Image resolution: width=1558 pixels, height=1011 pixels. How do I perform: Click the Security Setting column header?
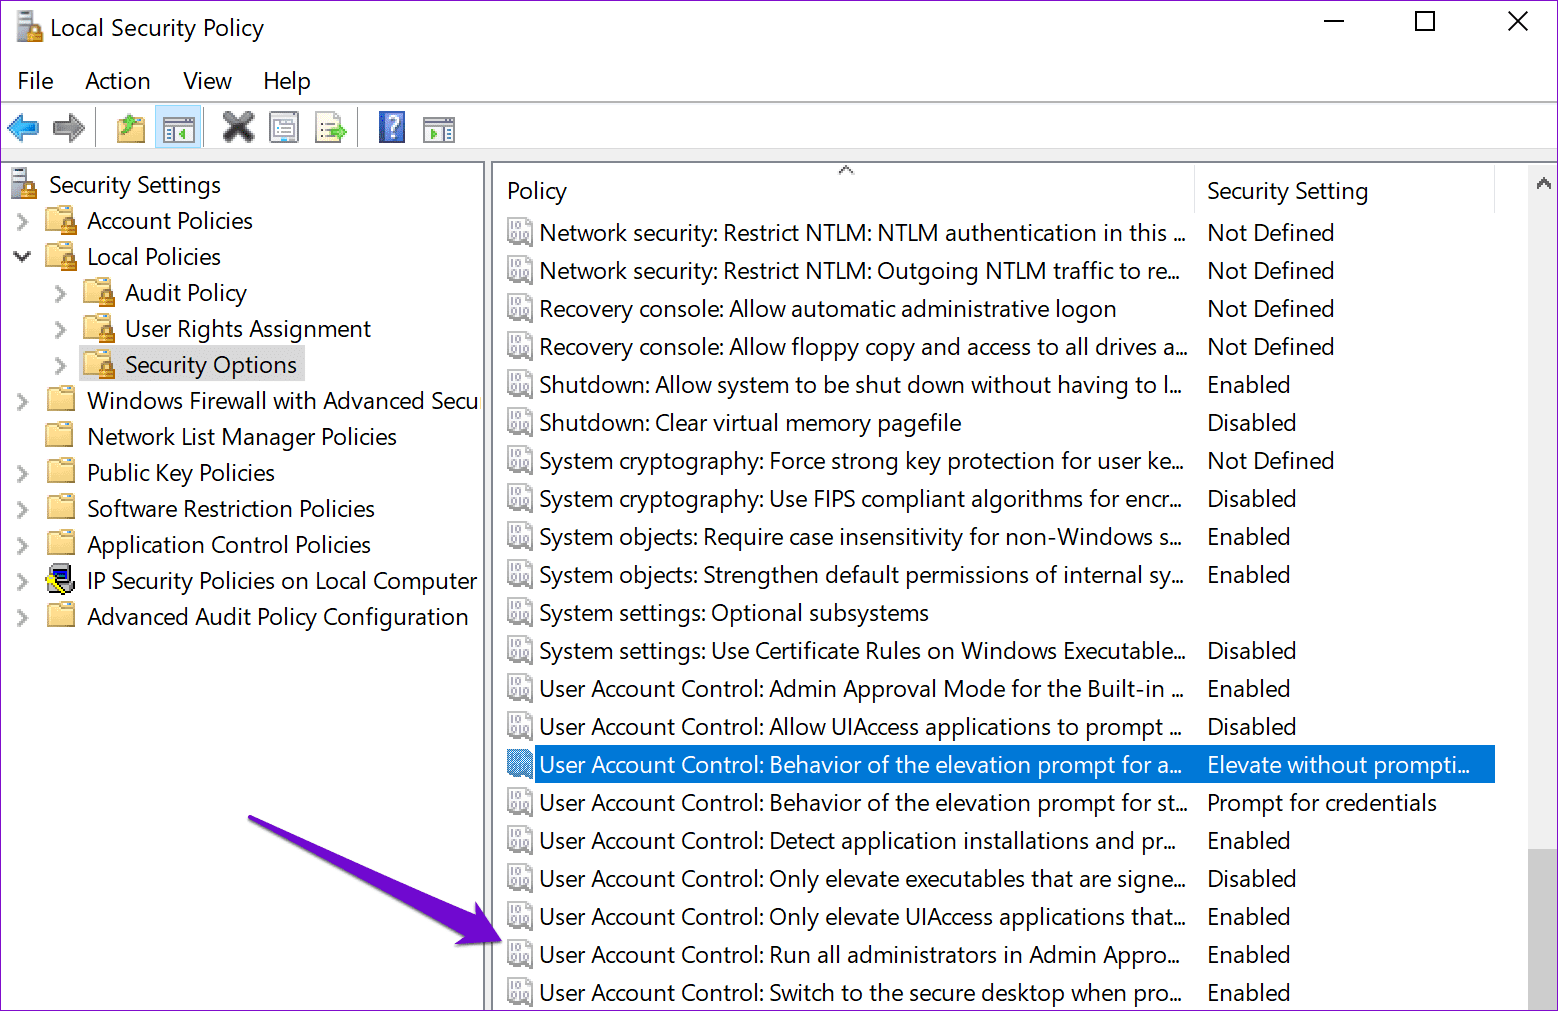coord(1287,190)
